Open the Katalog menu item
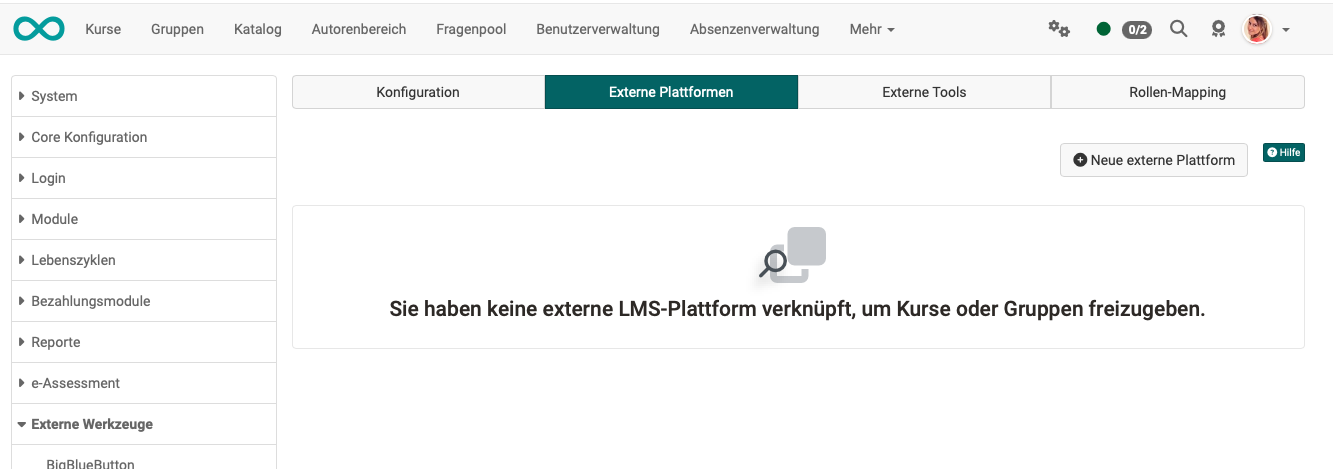The height and width of the screenshot is (469, 1333). click(258, 29)
